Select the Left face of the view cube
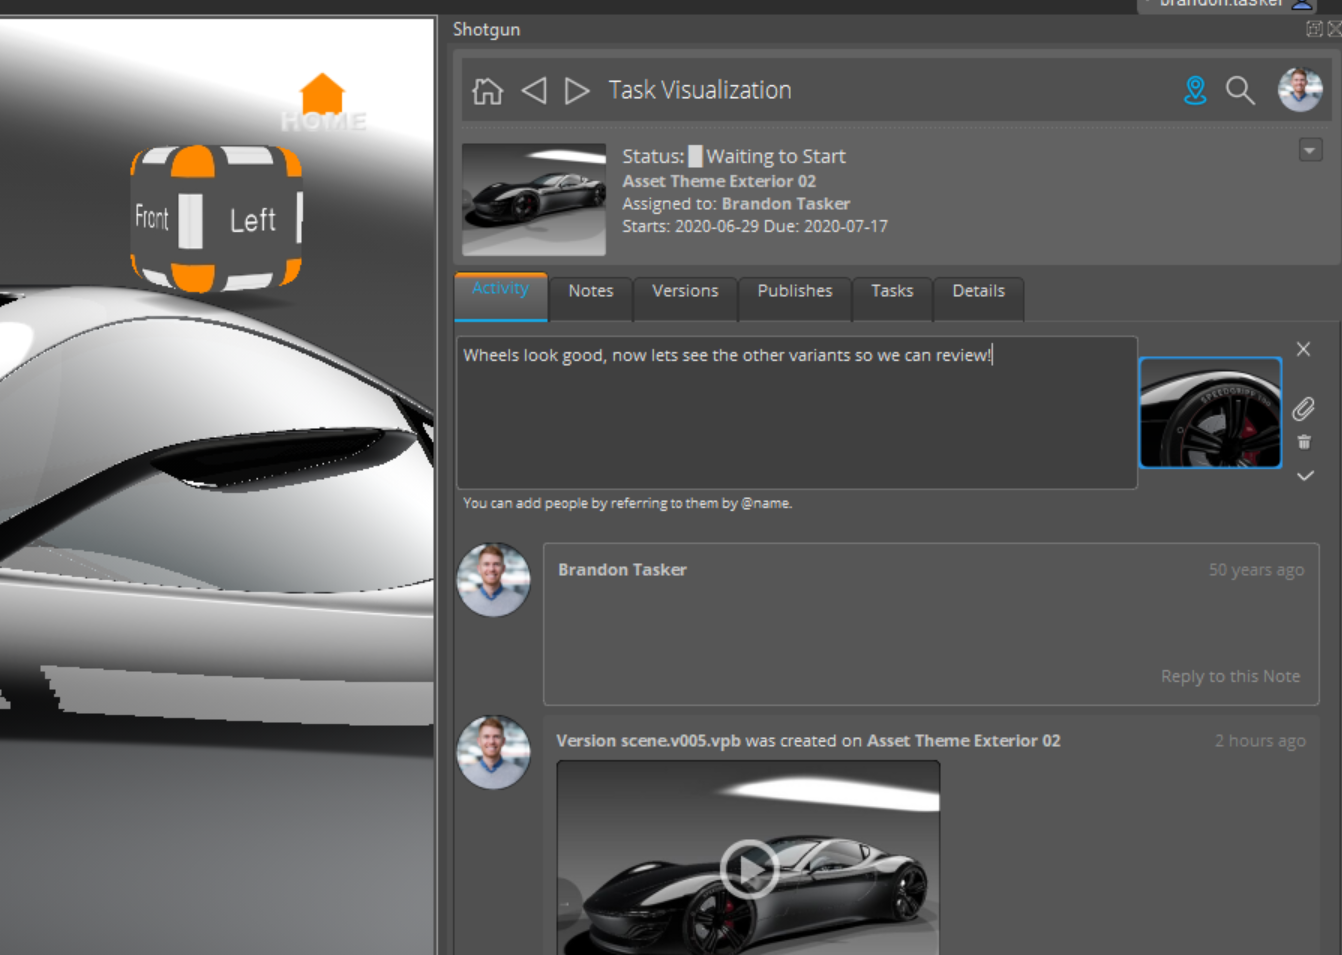 click(253, 218)
